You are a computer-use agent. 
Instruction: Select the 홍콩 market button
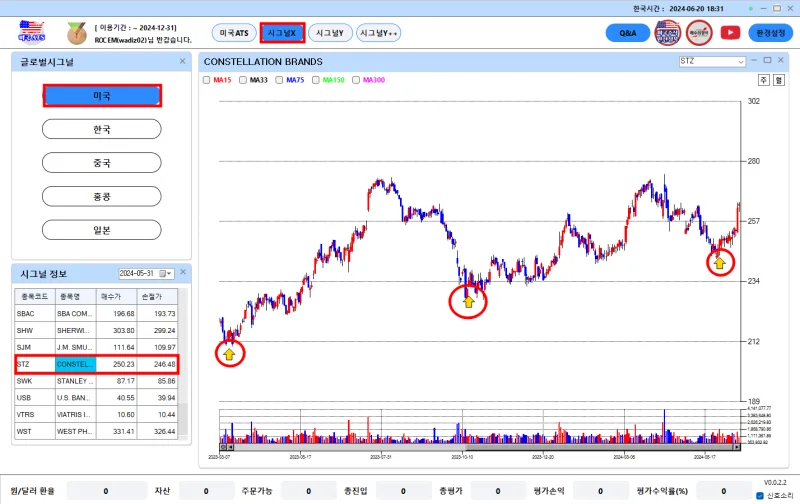point(102,196)
